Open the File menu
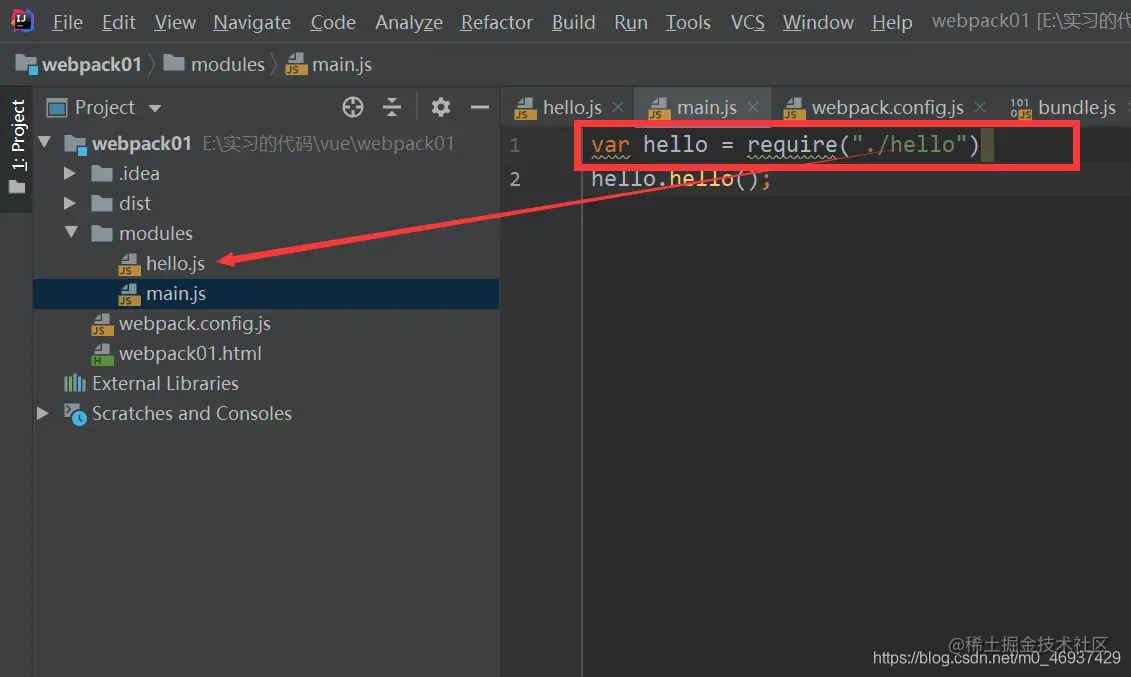 68,22
